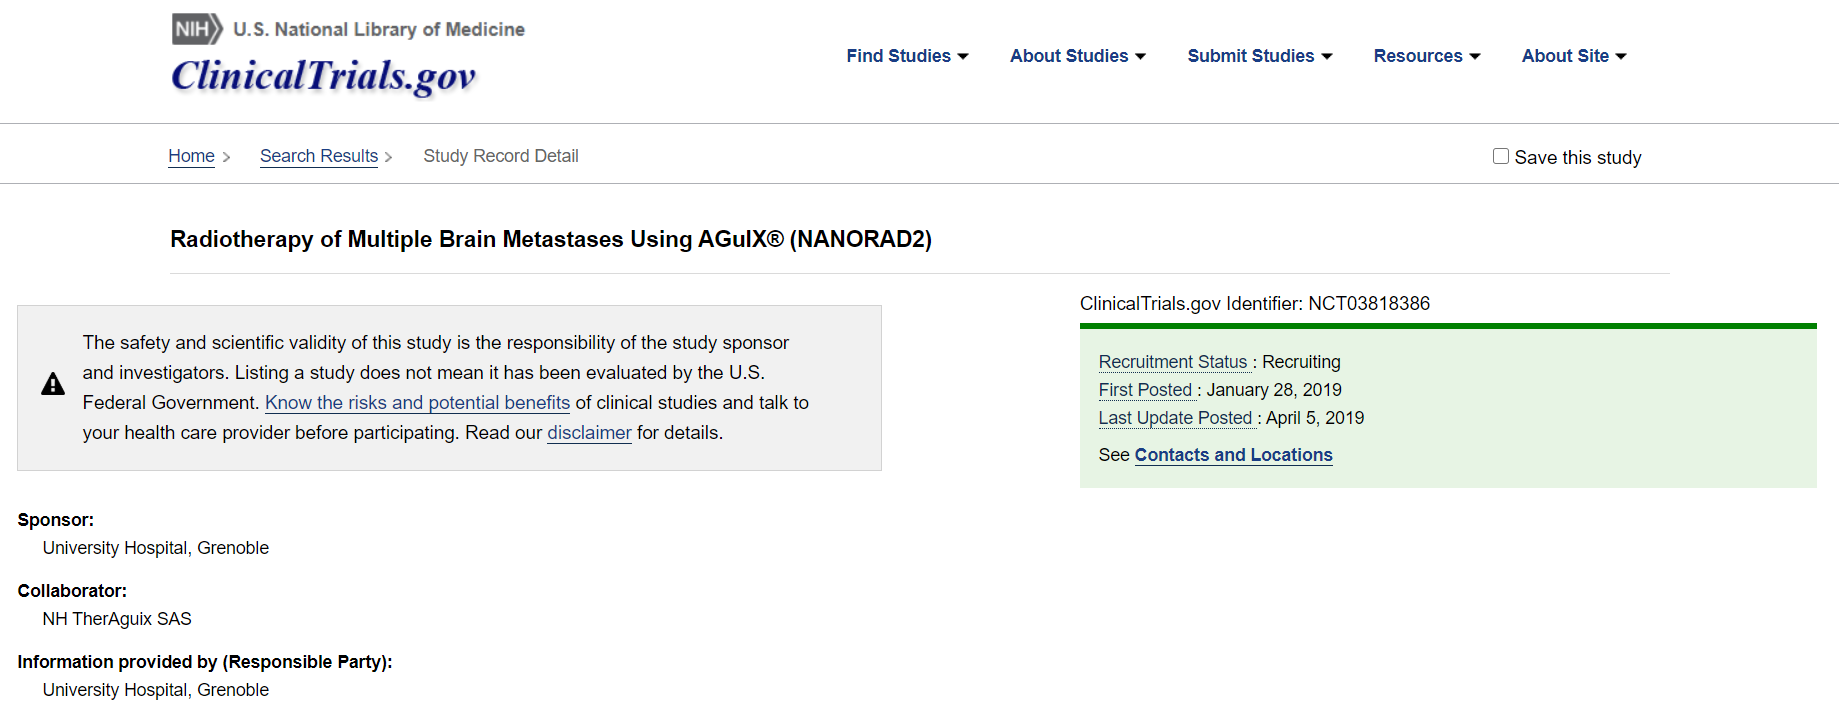Expand the Submit Studies dropdown menu
Viewport: 1839px width, 721px height.
coord(1260,56)
